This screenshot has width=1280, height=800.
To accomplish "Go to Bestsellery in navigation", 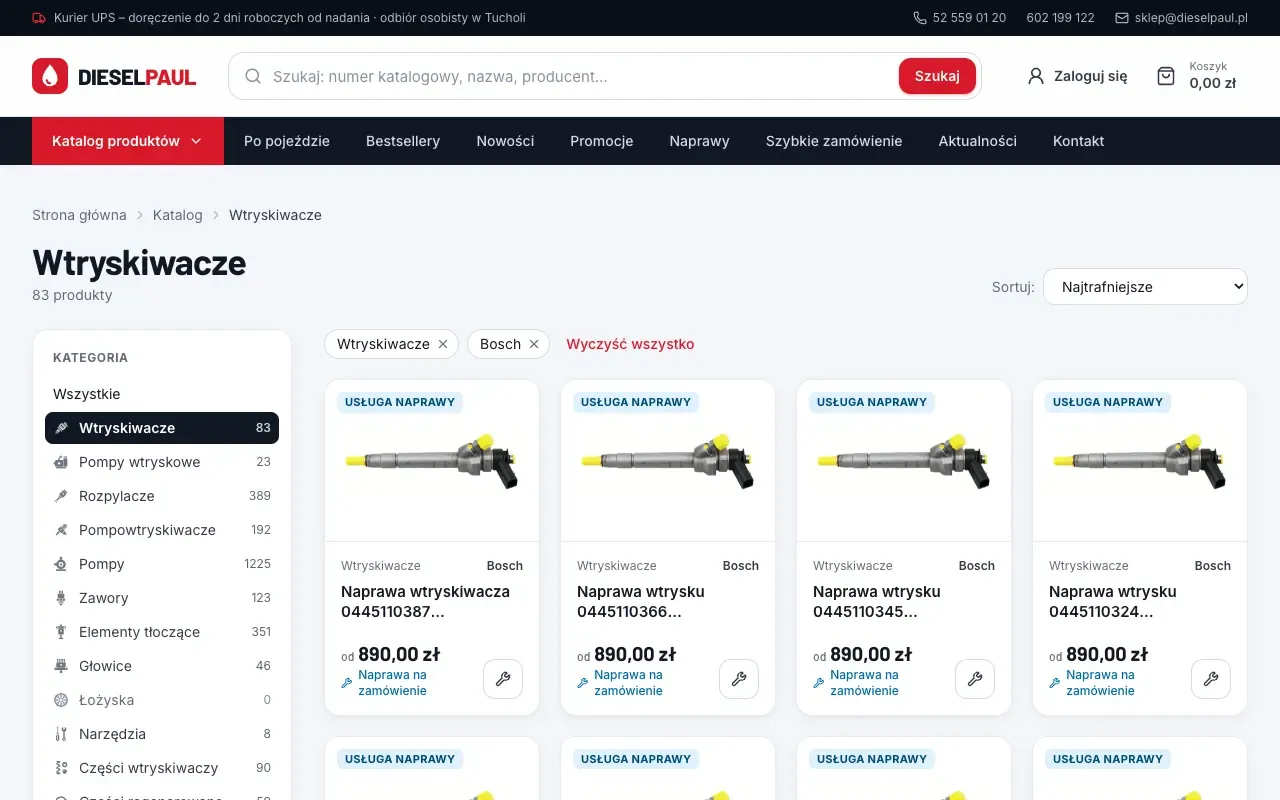I will tap(403, 141).
